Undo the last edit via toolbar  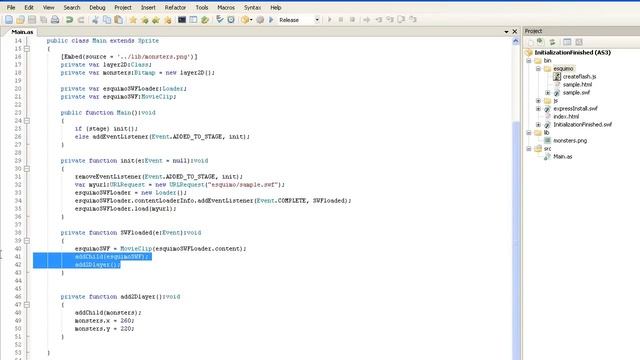pyautogui.click(x=69, y=20)
